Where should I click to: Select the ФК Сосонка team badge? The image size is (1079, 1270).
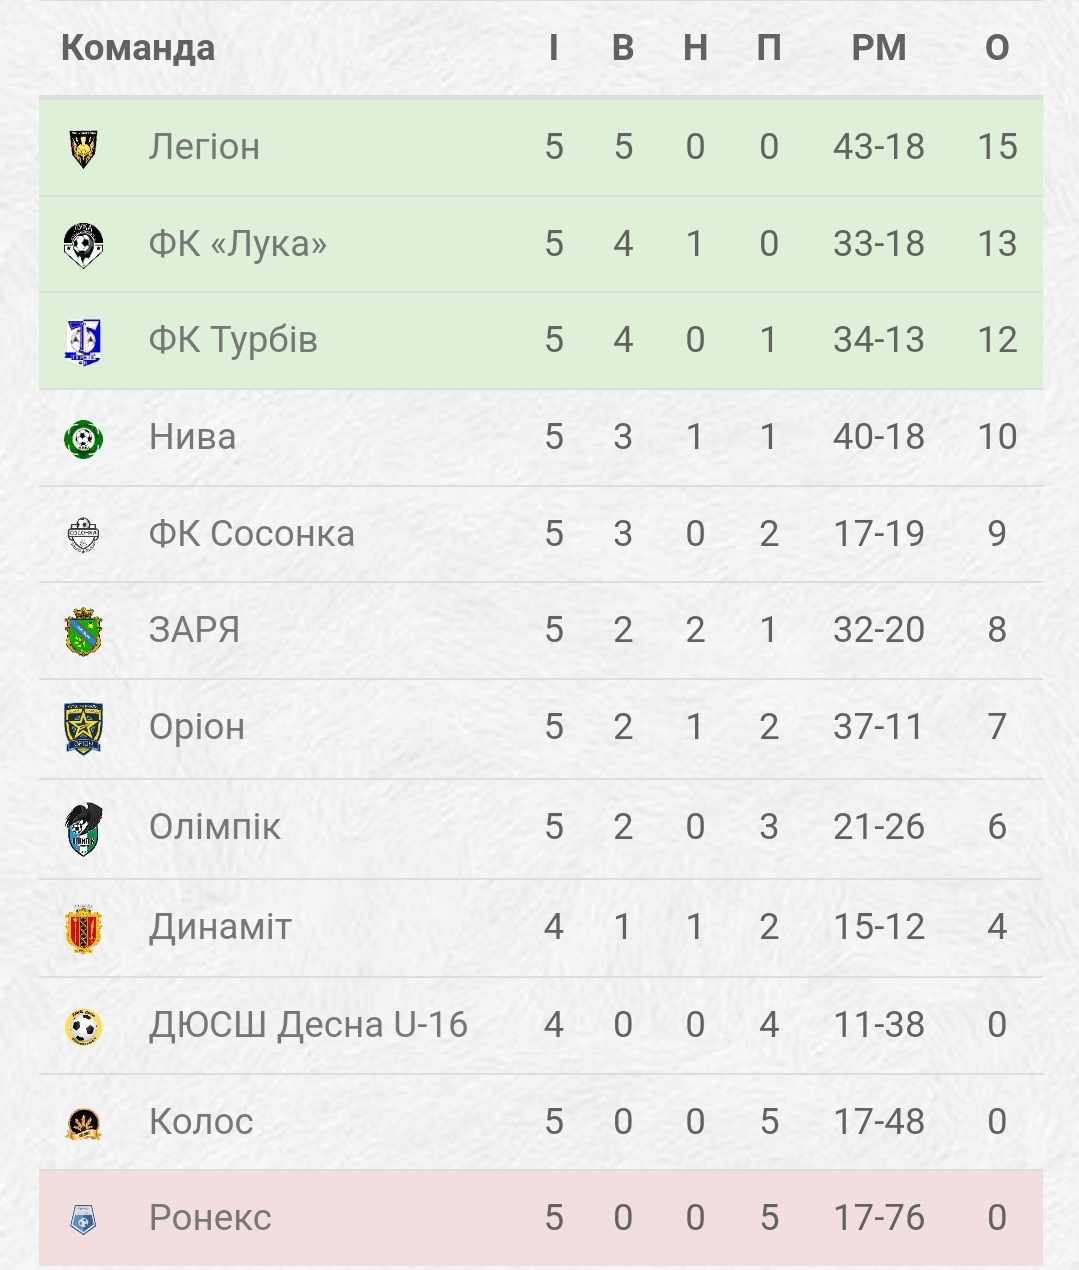point(83,535)
